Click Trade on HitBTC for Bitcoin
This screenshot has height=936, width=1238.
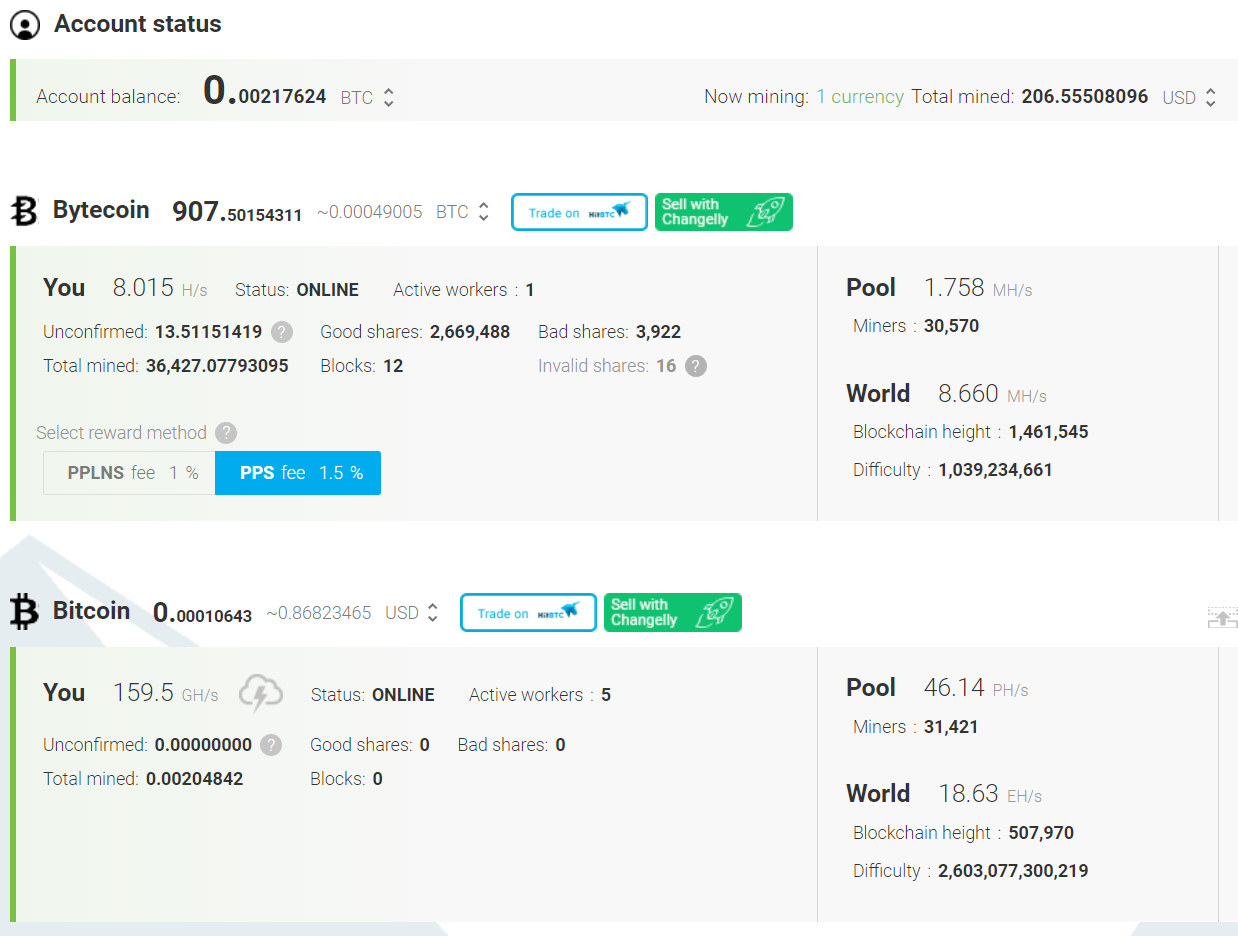528,613
